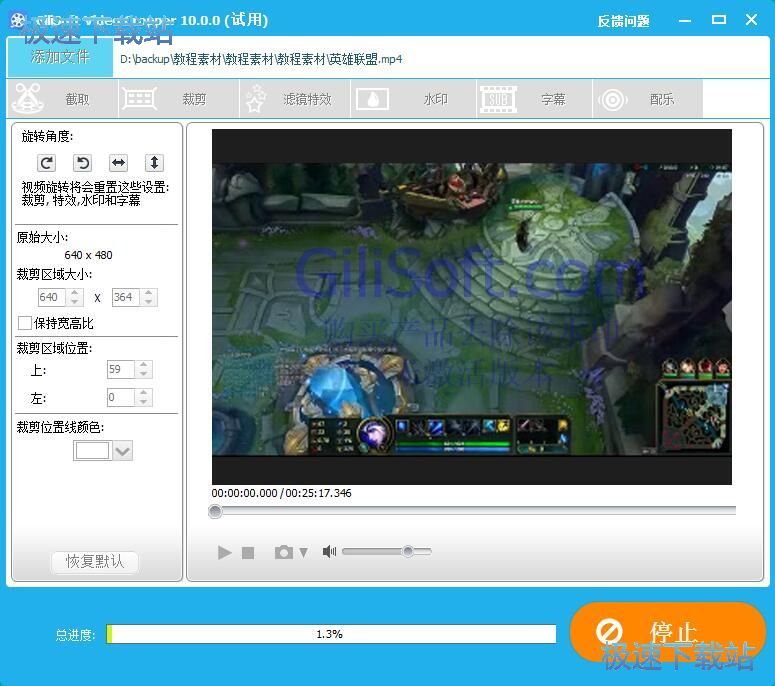Click the 添加文件 add file button
775x686 pixels.
[x=60, y=57]
